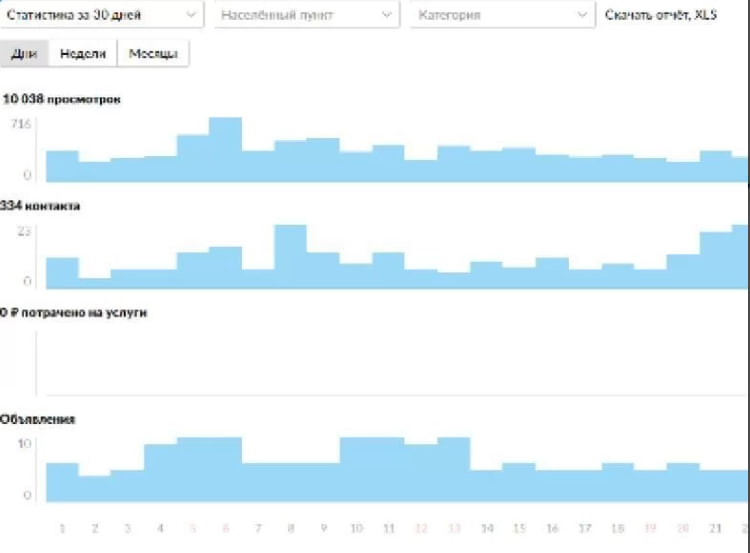Click day 14 label on the bottom axis
Image resolution: width=750 pixels, height=553 pixels.
(x=487, y=528)
